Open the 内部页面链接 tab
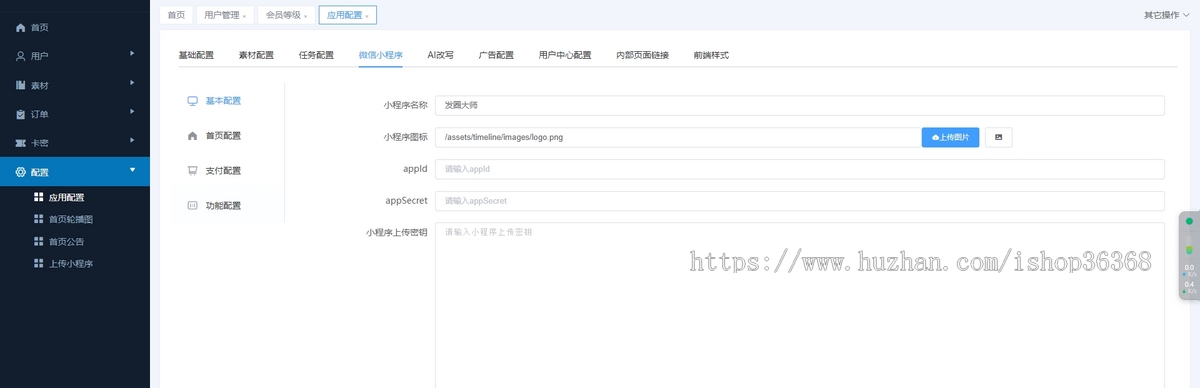The width and height of the screenshot is (1200, 388). [x=642, y=55]
